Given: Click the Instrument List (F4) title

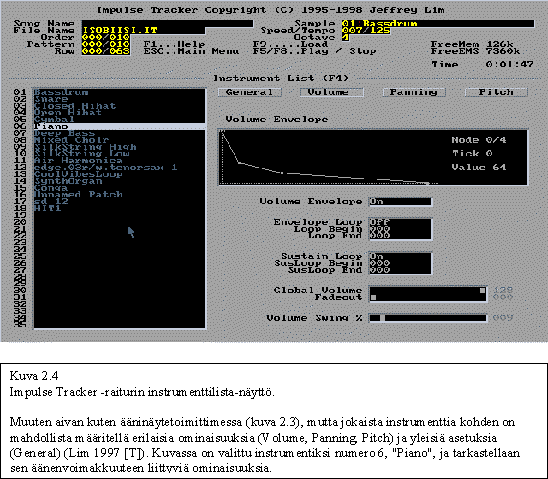Looking at the screenshot, I should (281, 78).
